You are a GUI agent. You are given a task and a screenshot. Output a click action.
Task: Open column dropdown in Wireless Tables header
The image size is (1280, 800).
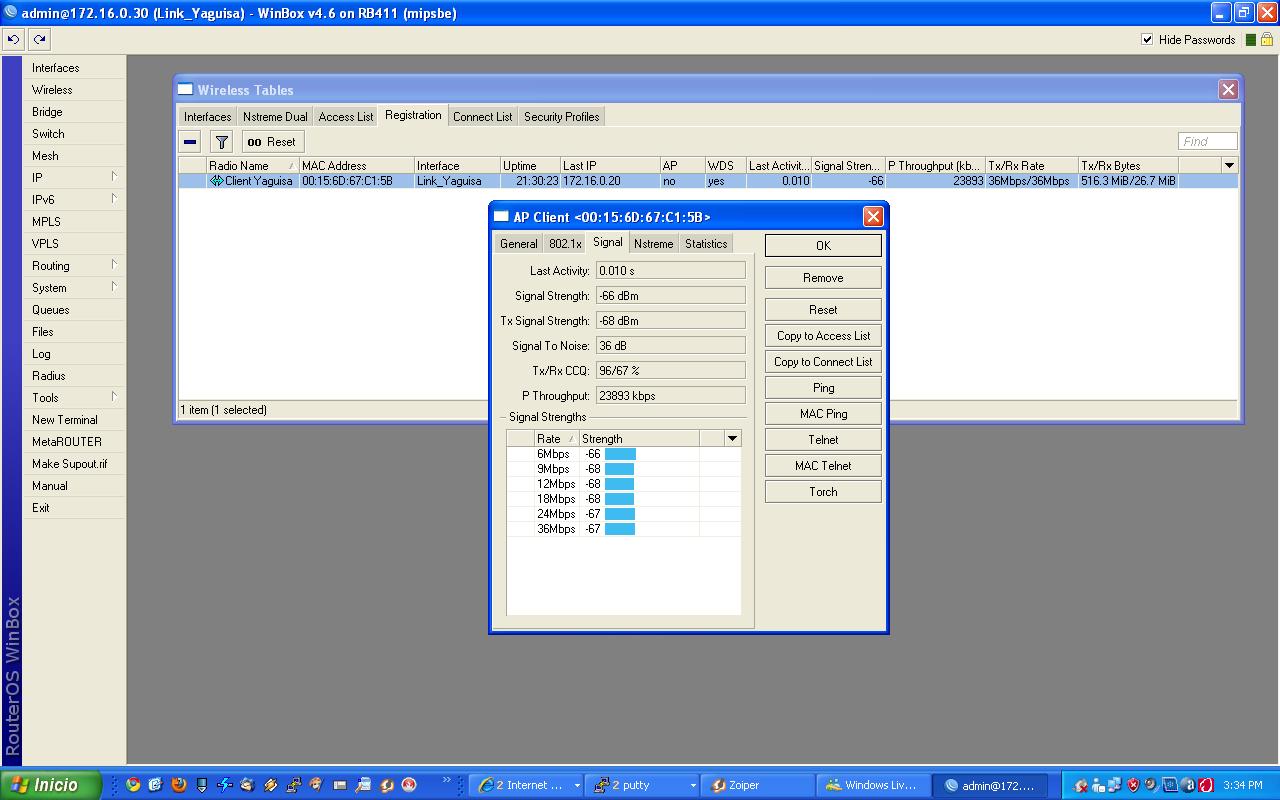1229,165
